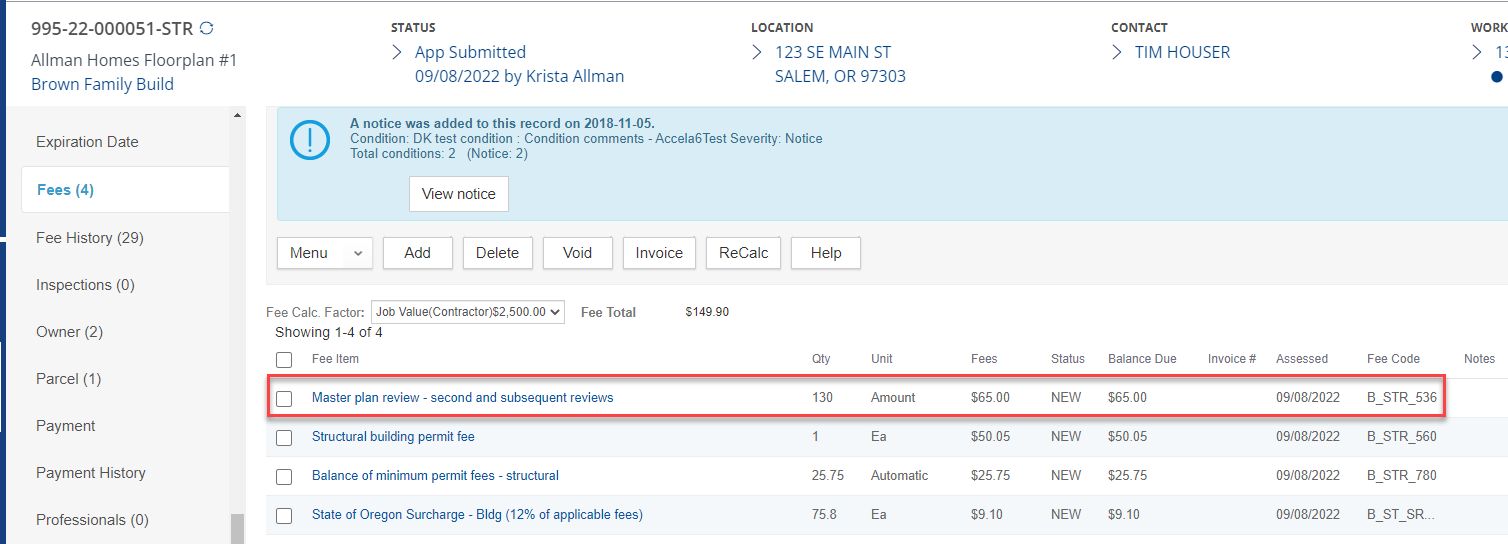Click the ReCalc button
The width and height of the screenshot is (1508, 544).
(743, 253)
